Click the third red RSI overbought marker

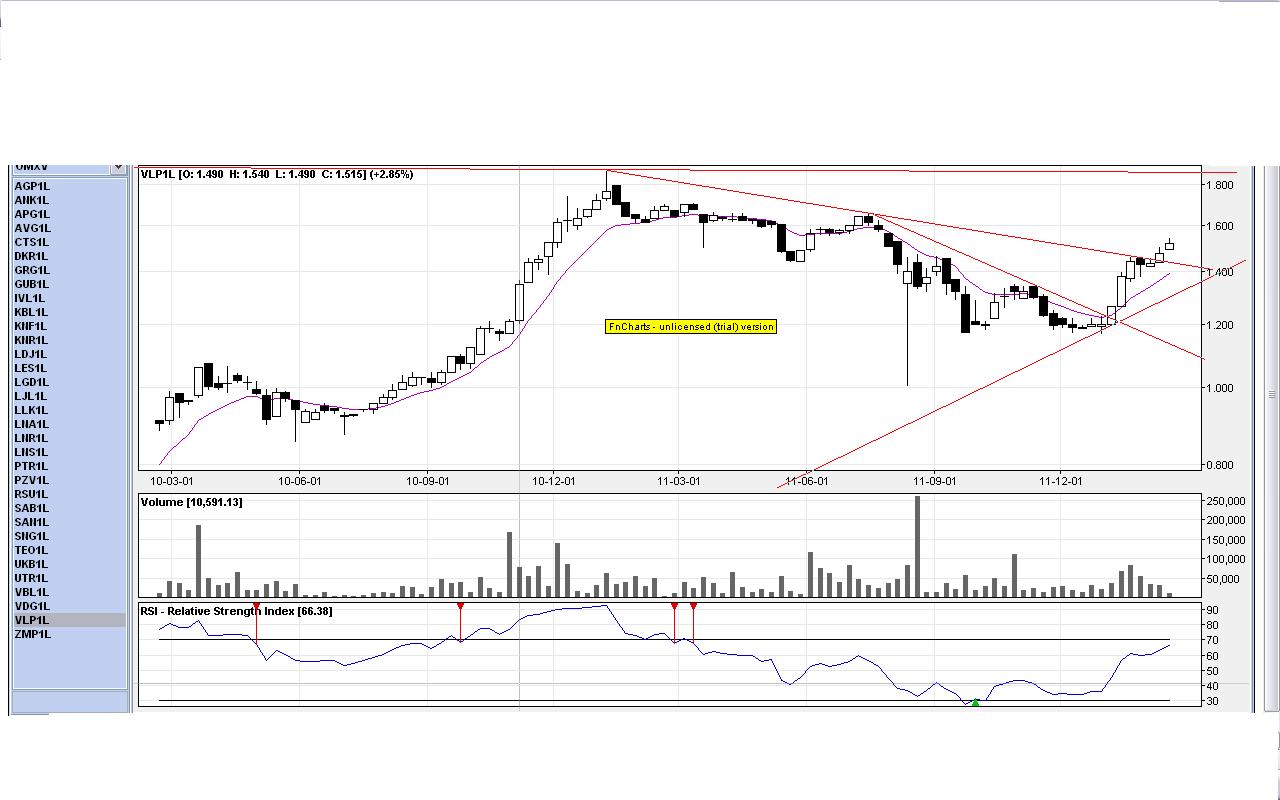pyautogui.click(x=675, y=607)
